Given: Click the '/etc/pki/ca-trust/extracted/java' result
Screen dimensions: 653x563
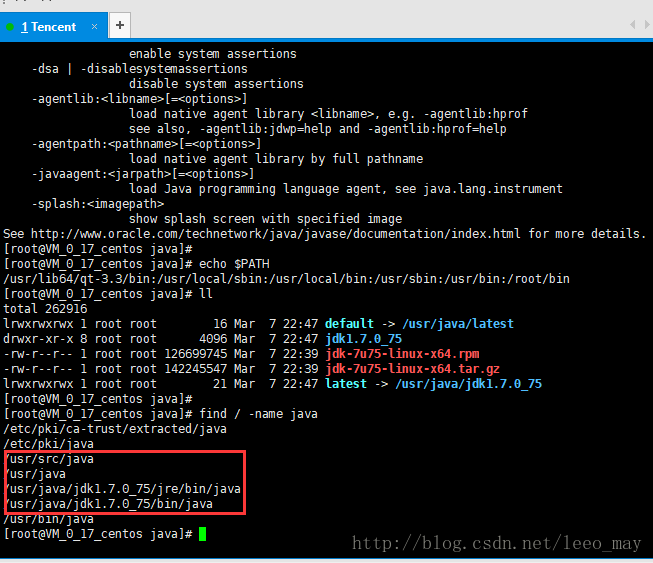Looking at the screenshot, I should (x=115, y=429).
